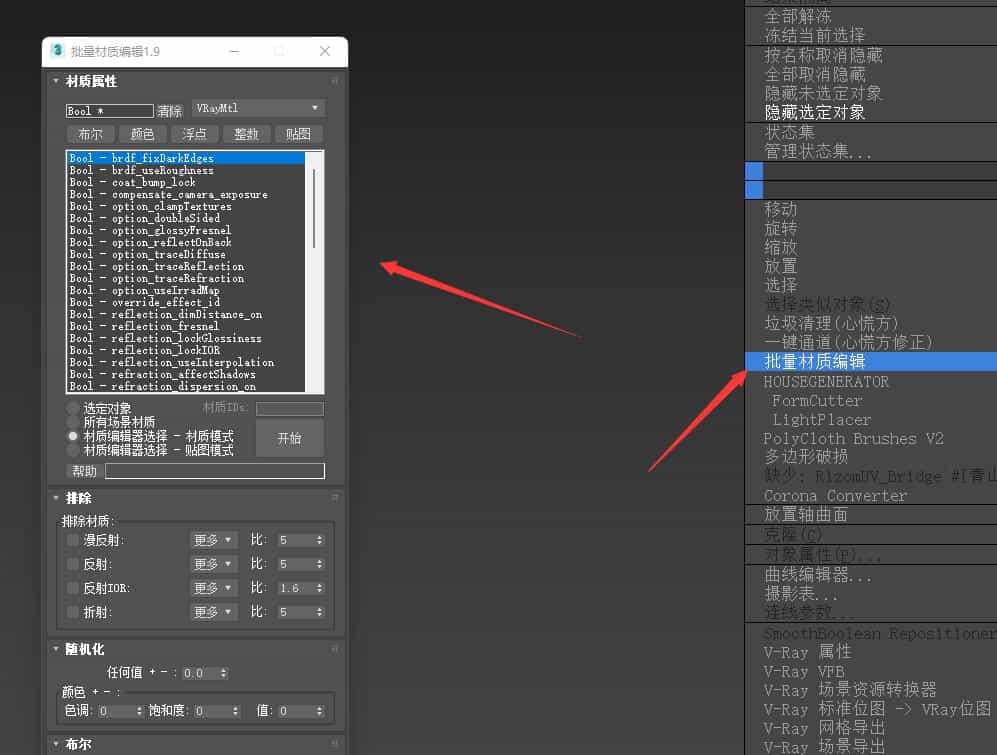
Task: Click the property list vertical scrollbar
Action: pos(314,208)
